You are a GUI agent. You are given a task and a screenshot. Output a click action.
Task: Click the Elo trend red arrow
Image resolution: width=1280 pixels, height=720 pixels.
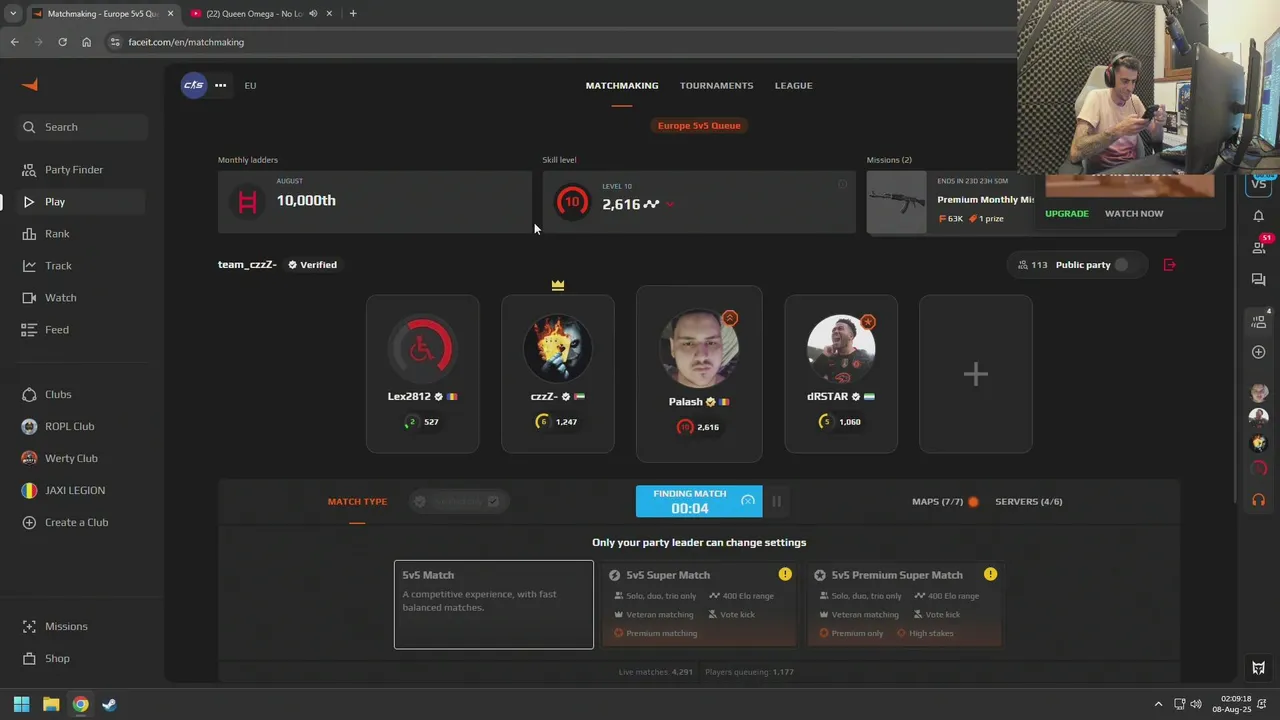click(670, 205)
